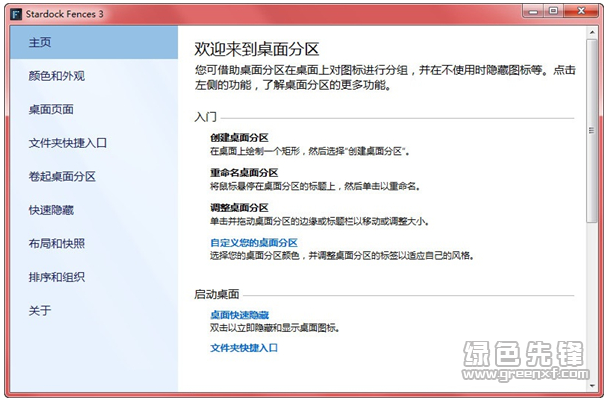Click the scrollbar up arrow
Screen dimensions: 611x399
[592, 32]
